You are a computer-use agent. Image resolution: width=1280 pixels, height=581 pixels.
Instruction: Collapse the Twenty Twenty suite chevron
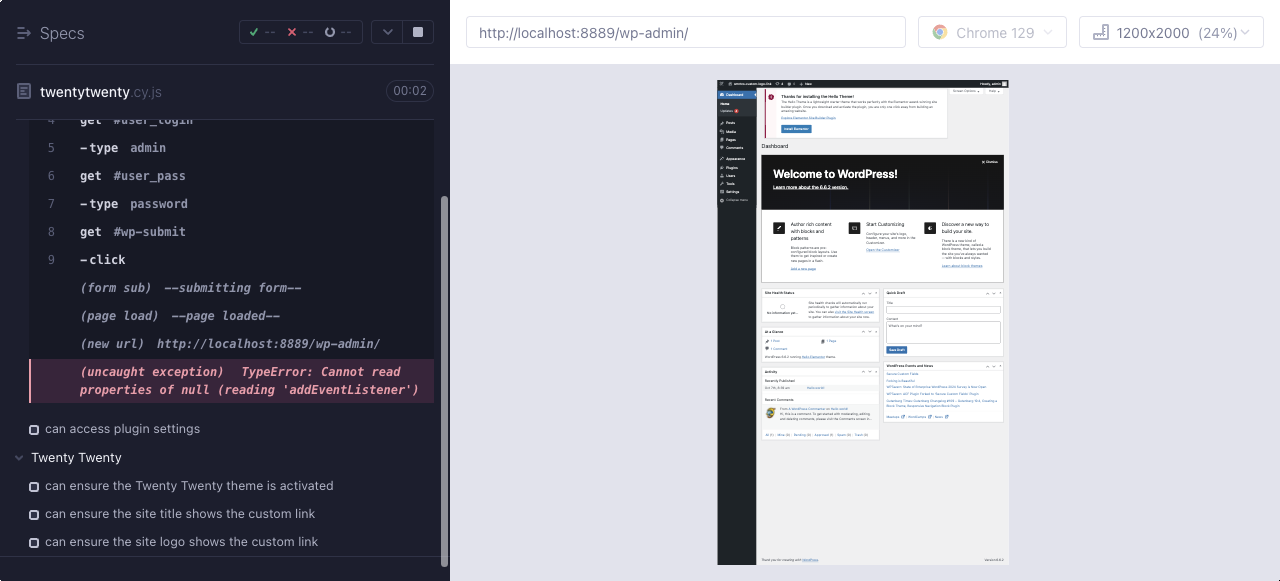coord(19,458)
